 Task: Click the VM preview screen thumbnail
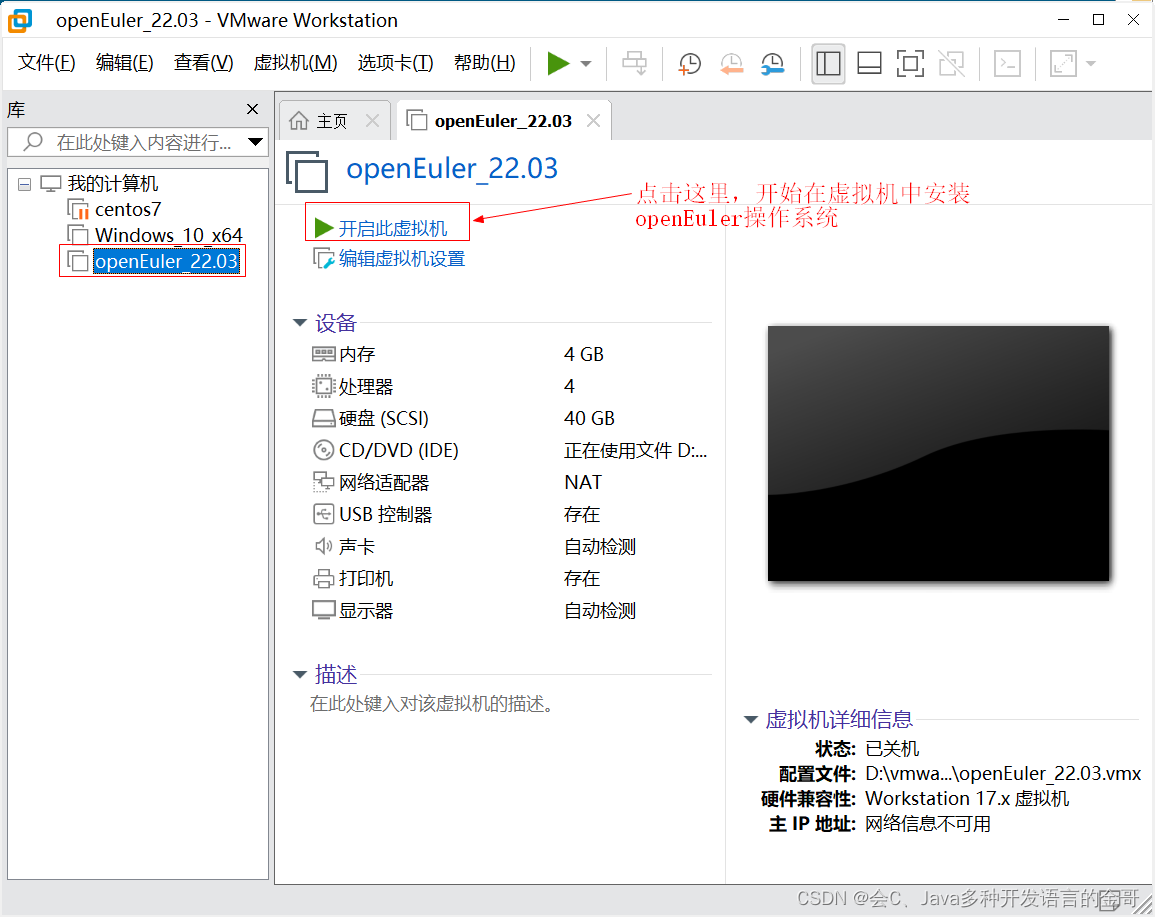tap(938, 452)
